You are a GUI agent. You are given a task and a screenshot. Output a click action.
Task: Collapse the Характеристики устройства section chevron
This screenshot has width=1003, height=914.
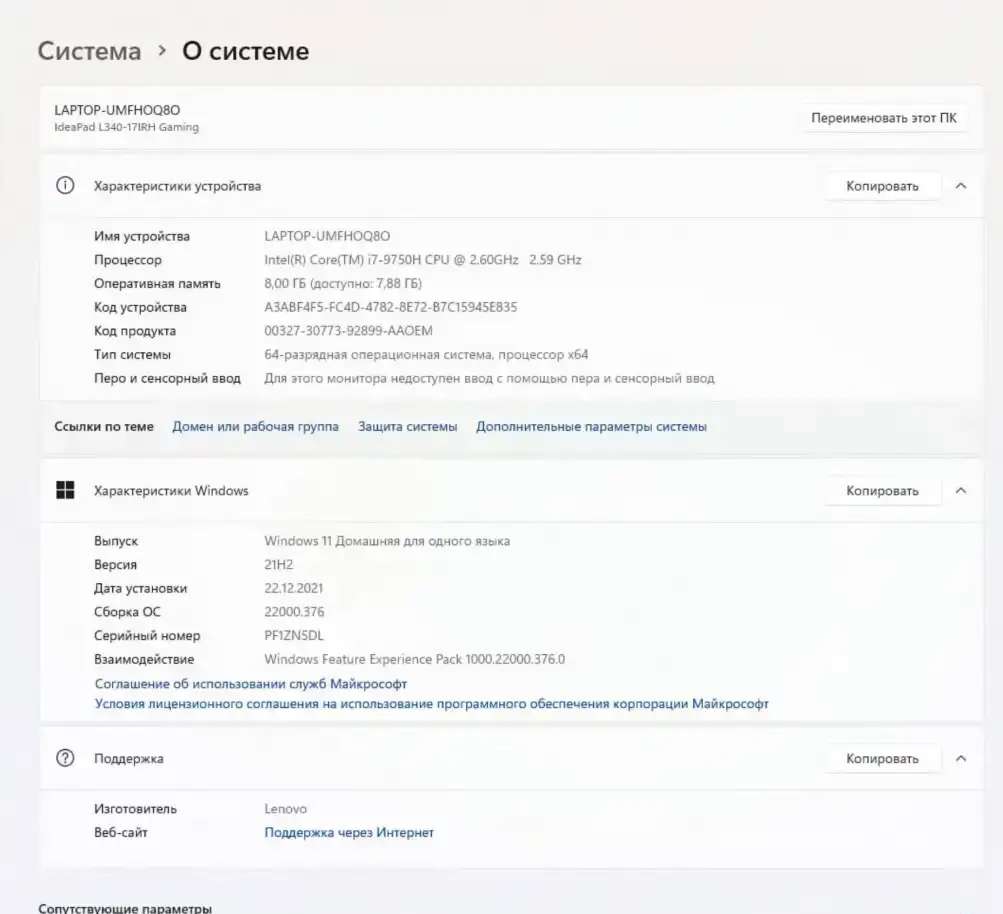pyautogui.click(x=961, y=186)
